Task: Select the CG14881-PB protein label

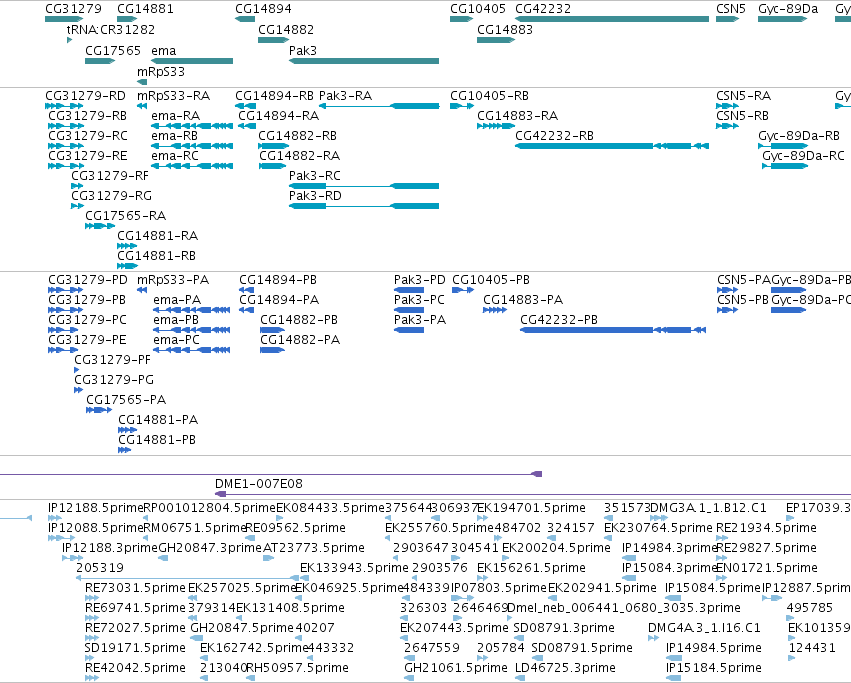Action: 157,440
